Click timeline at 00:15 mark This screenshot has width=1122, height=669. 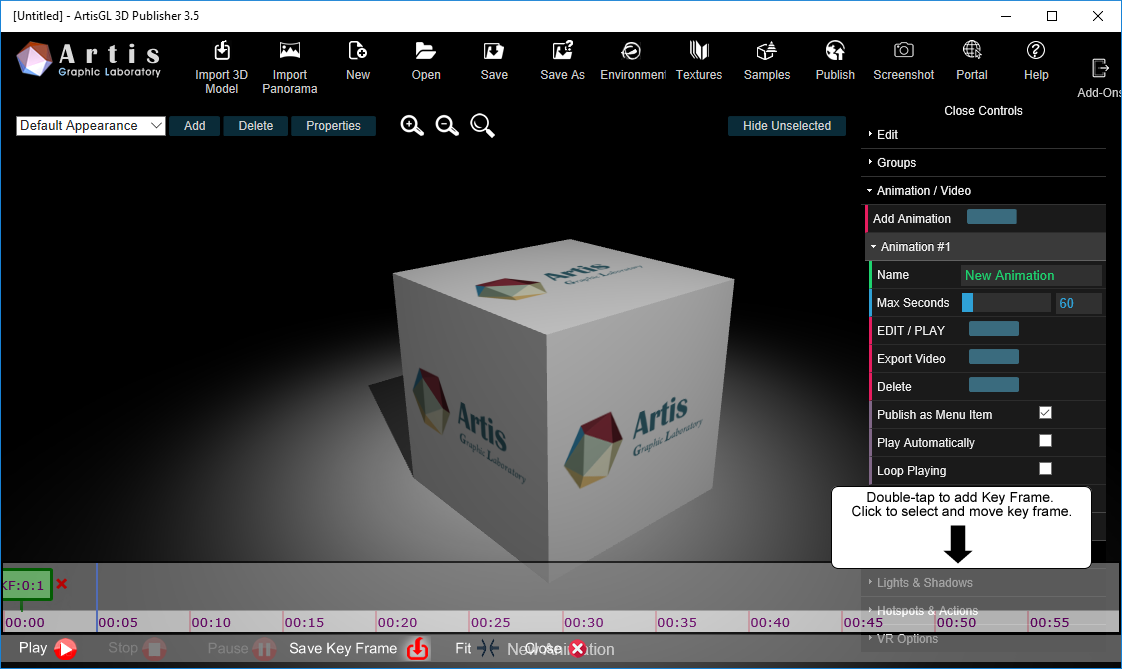[304, 622]
